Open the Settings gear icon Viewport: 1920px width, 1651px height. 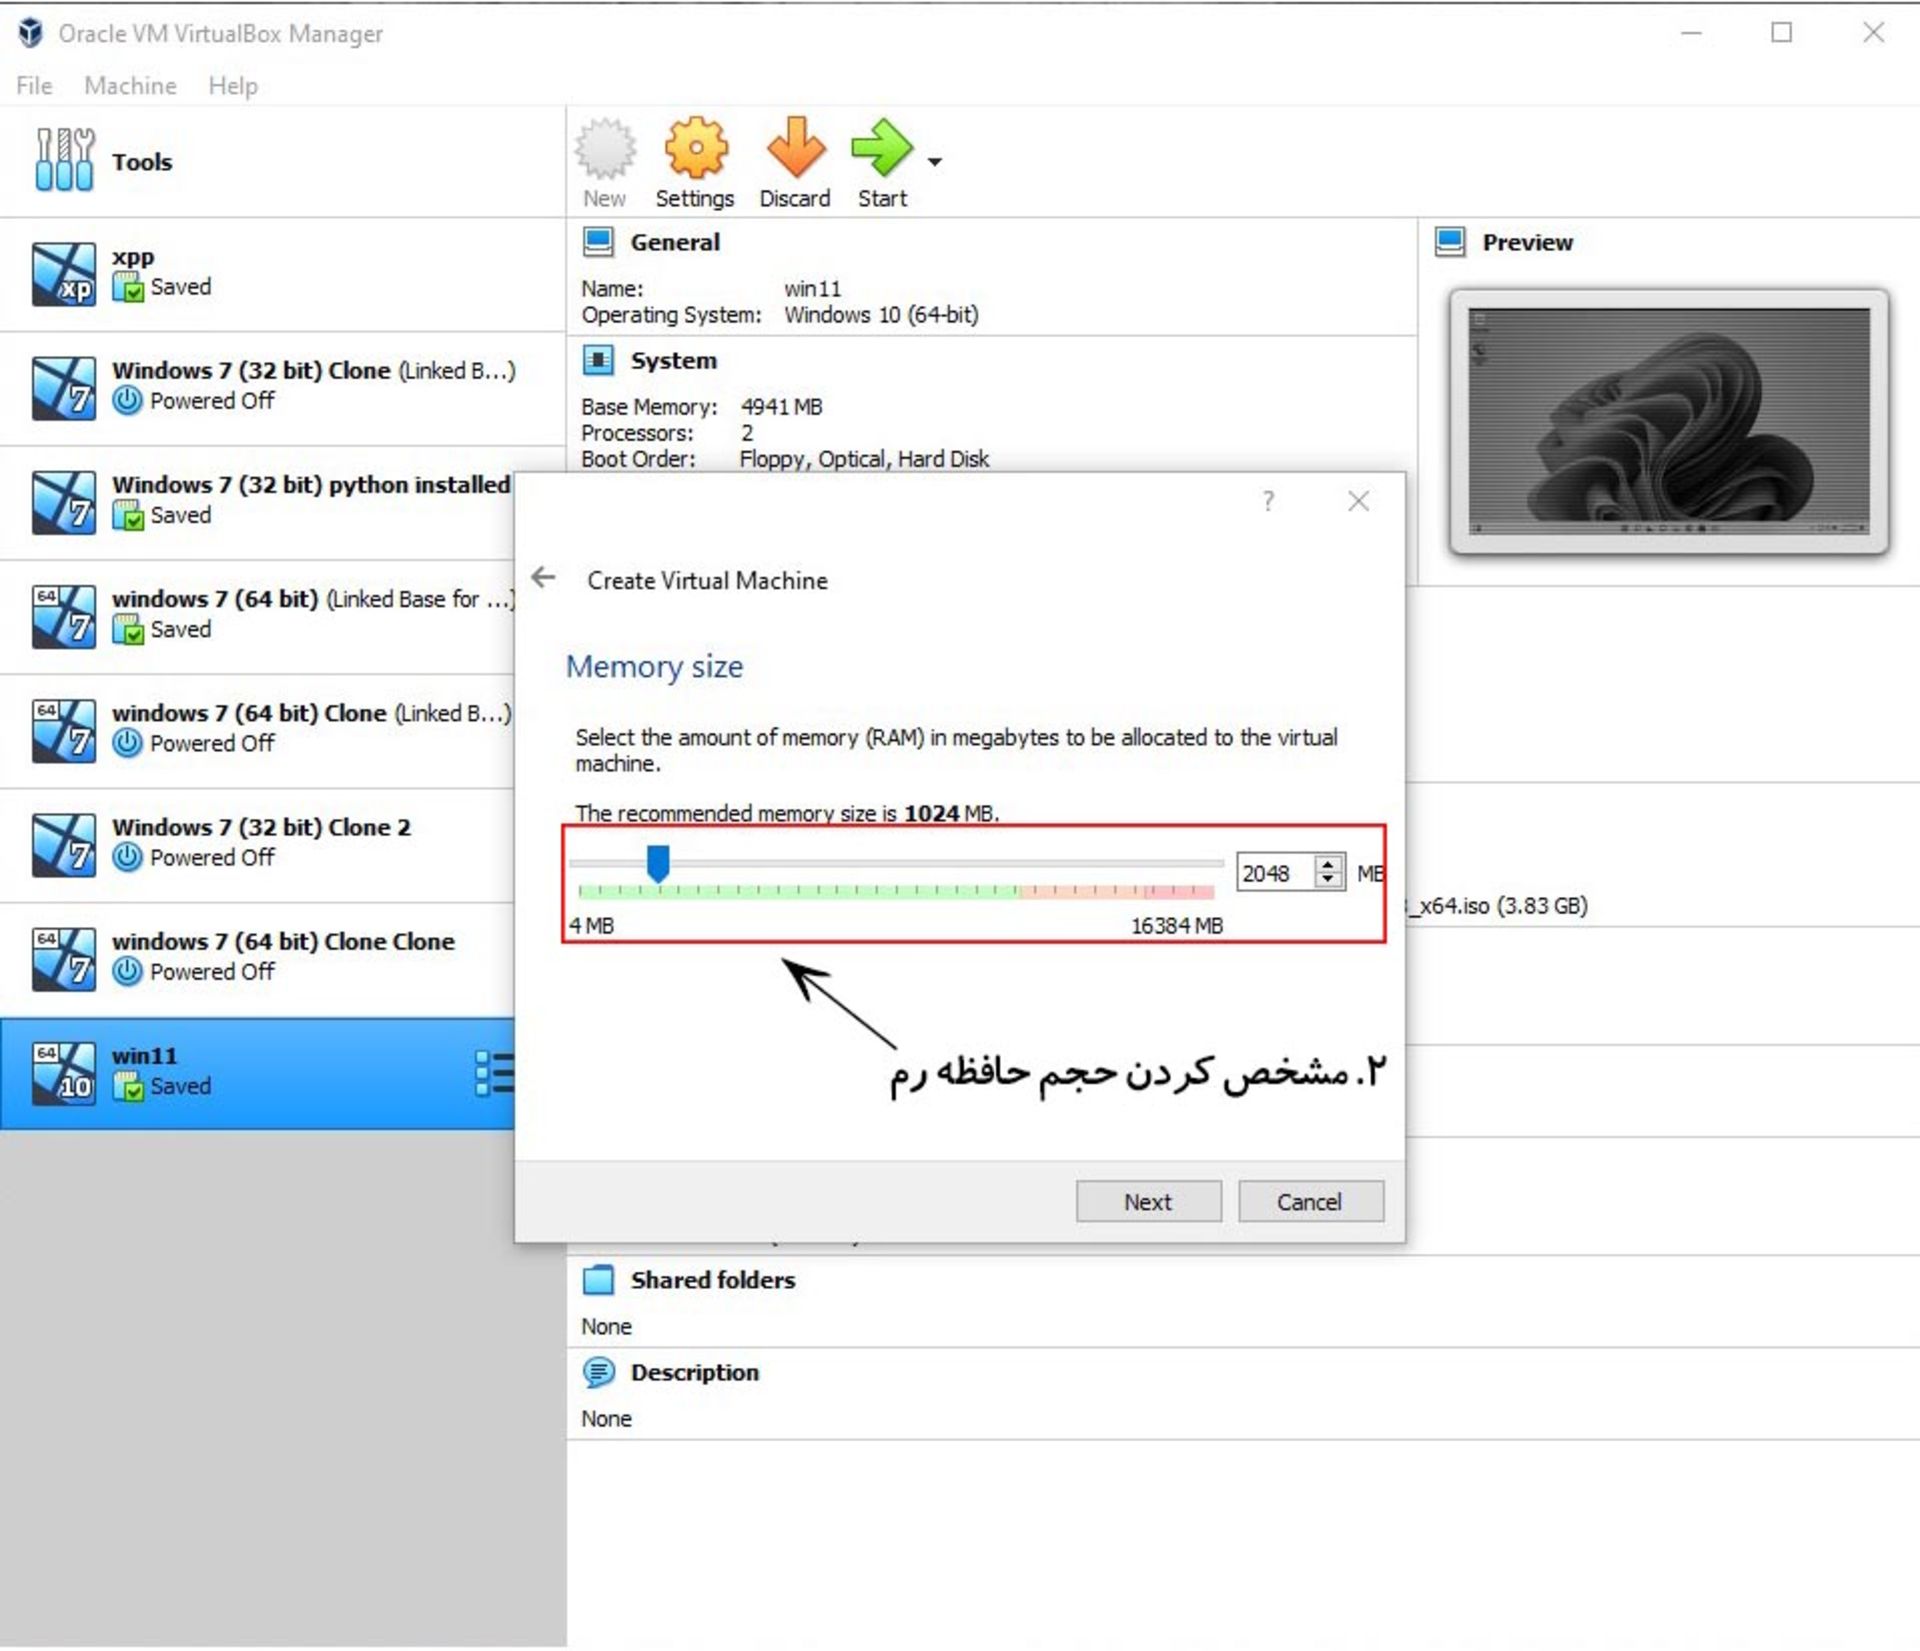click(696, 148)
